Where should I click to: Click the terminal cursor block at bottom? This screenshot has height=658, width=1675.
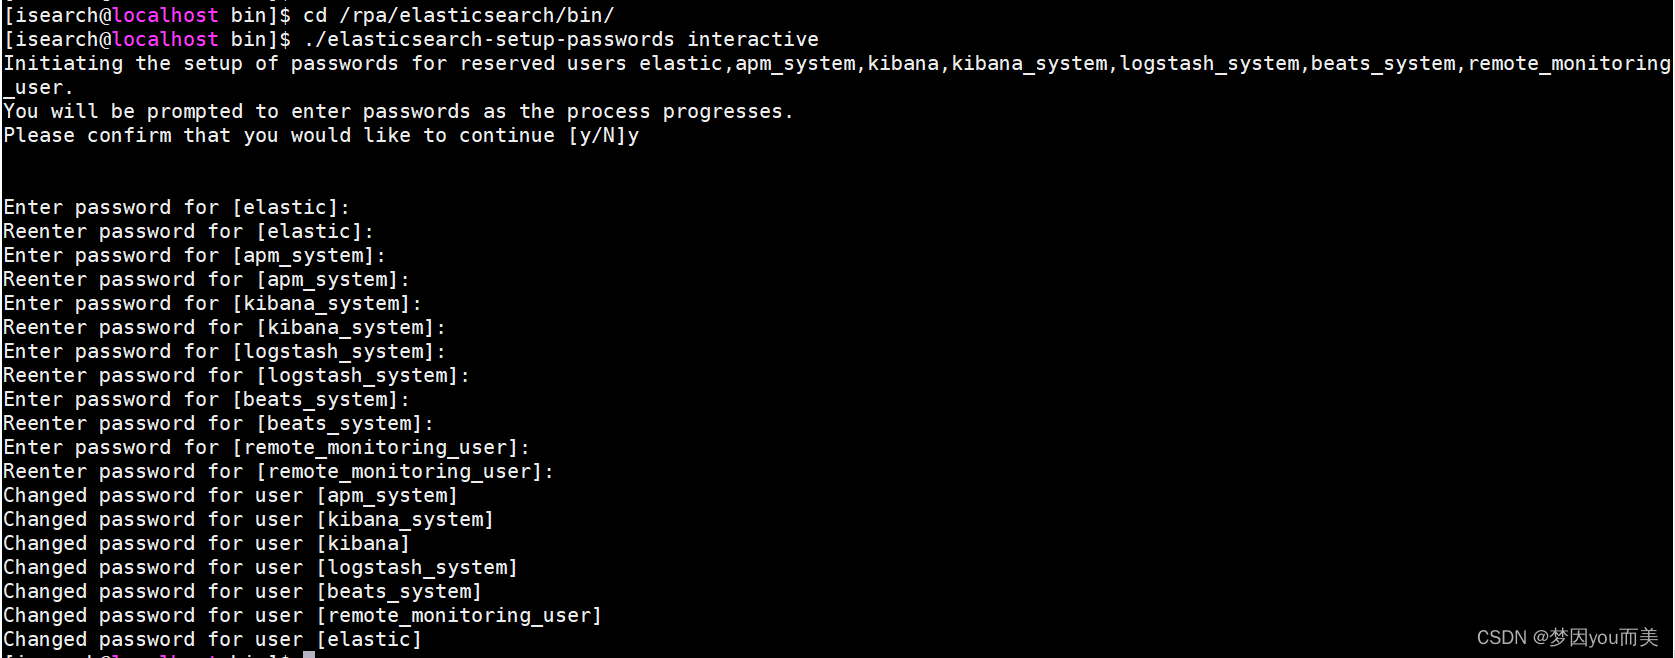point(309,655)
